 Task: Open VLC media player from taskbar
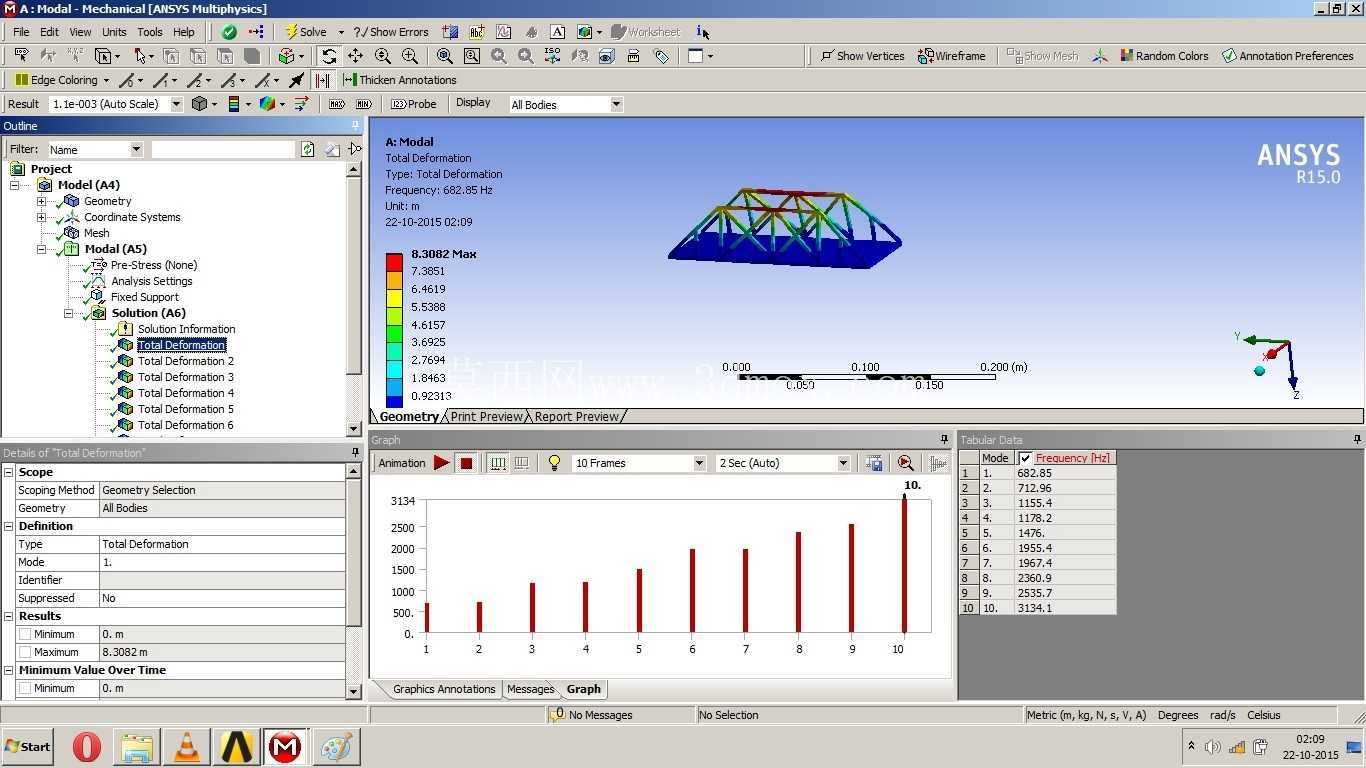pos(186,747)
